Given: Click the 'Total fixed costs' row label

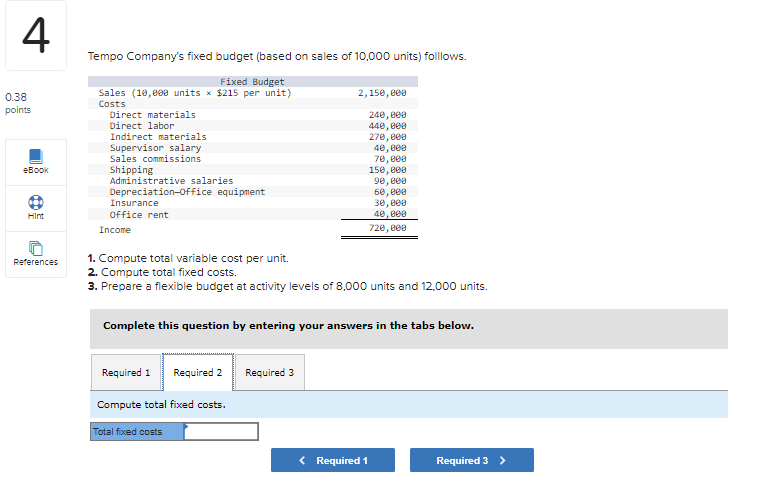Looking at the screenshot, I should (x=137, y=432).
